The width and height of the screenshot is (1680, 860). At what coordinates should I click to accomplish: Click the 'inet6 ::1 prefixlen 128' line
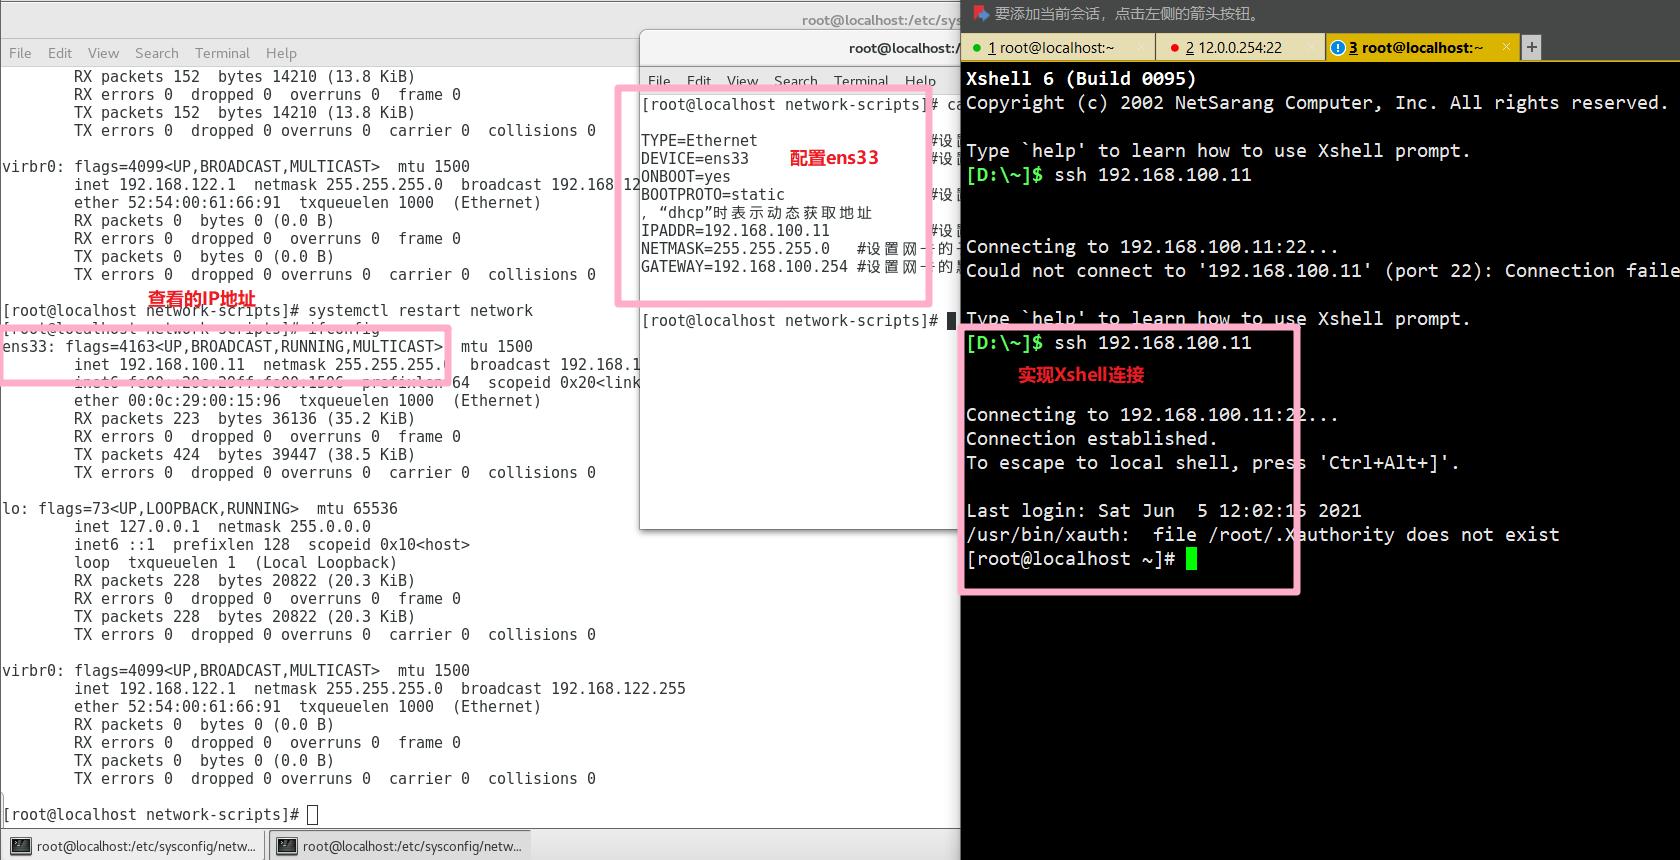(x=272, y=544)
